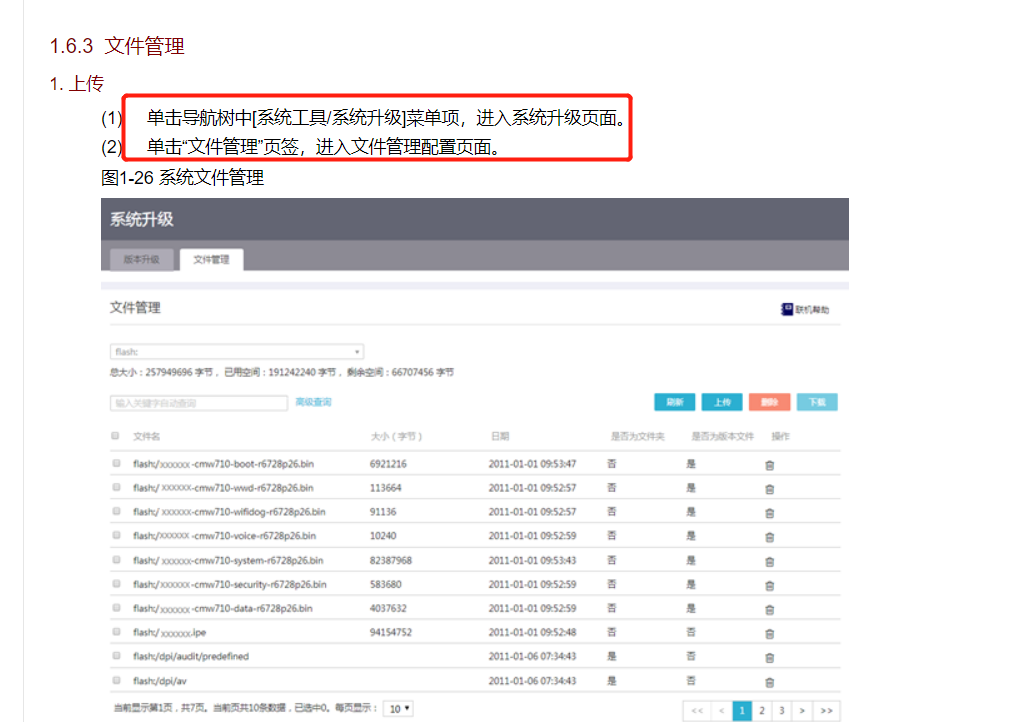Click the 是否为文件夹 column header
The height and width of the screenshot is (722, 1033).
[x=638, y=436]
